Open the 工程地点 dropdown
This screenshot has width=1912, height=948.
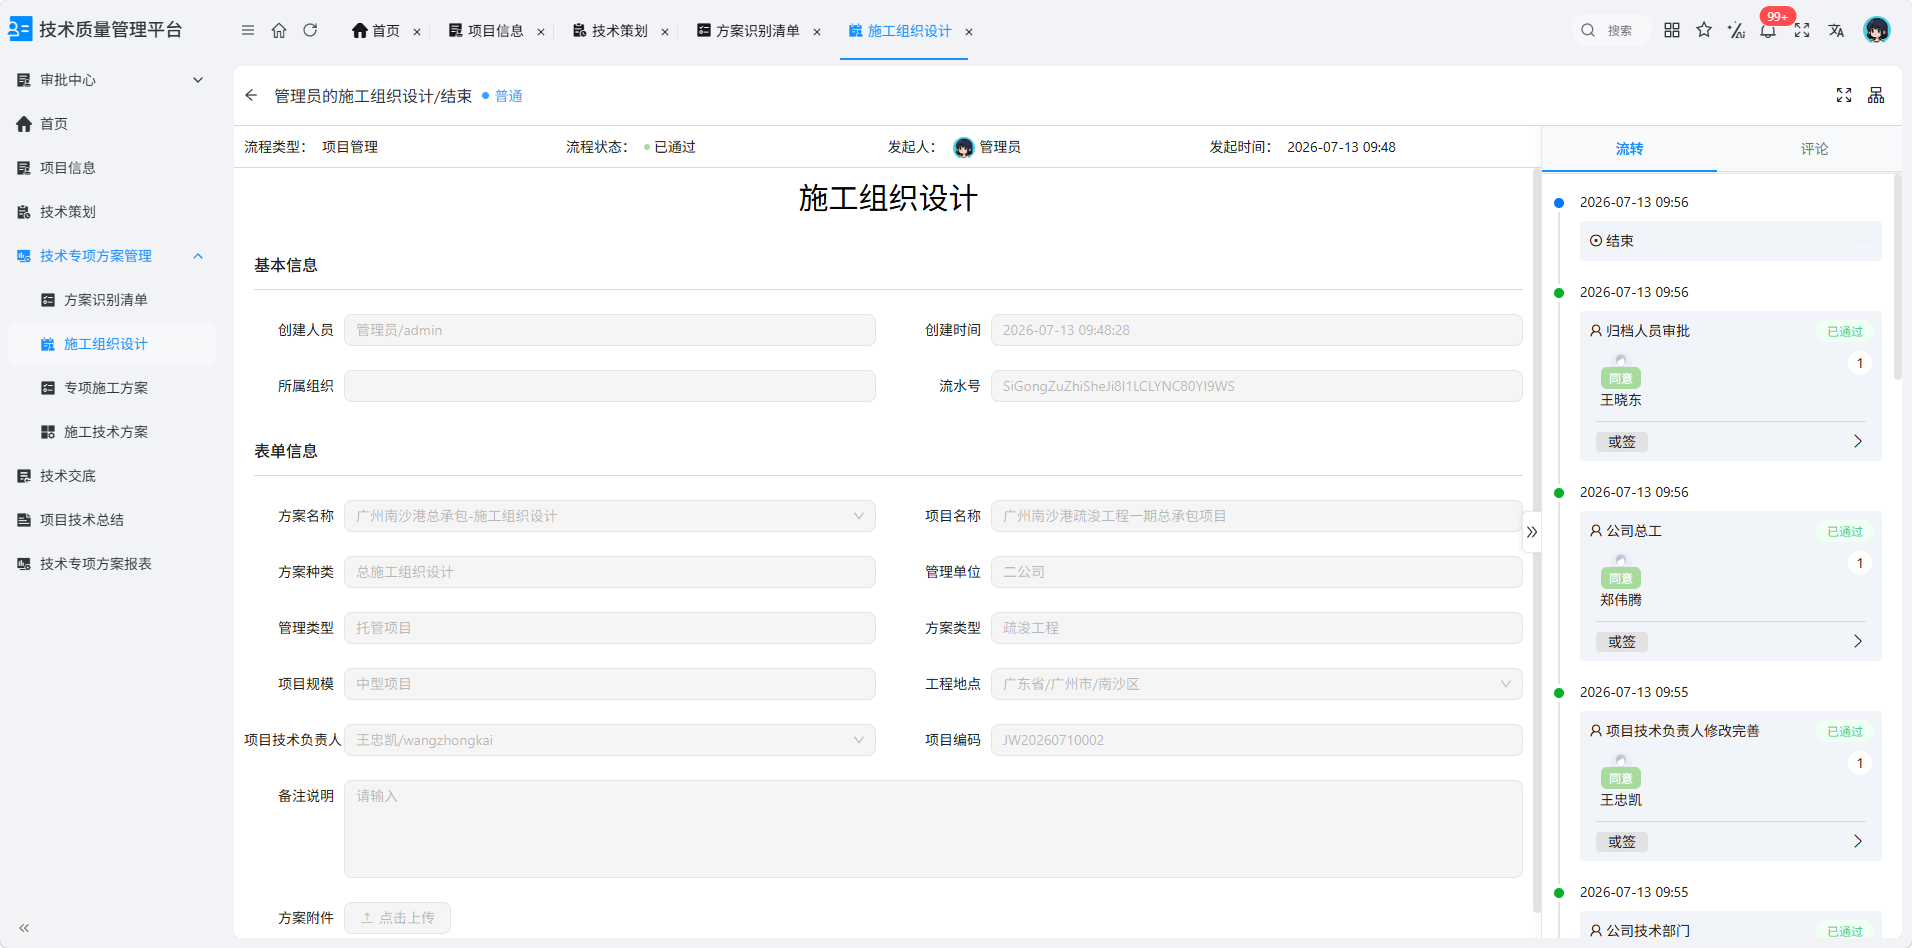[x=1257, y=684]
